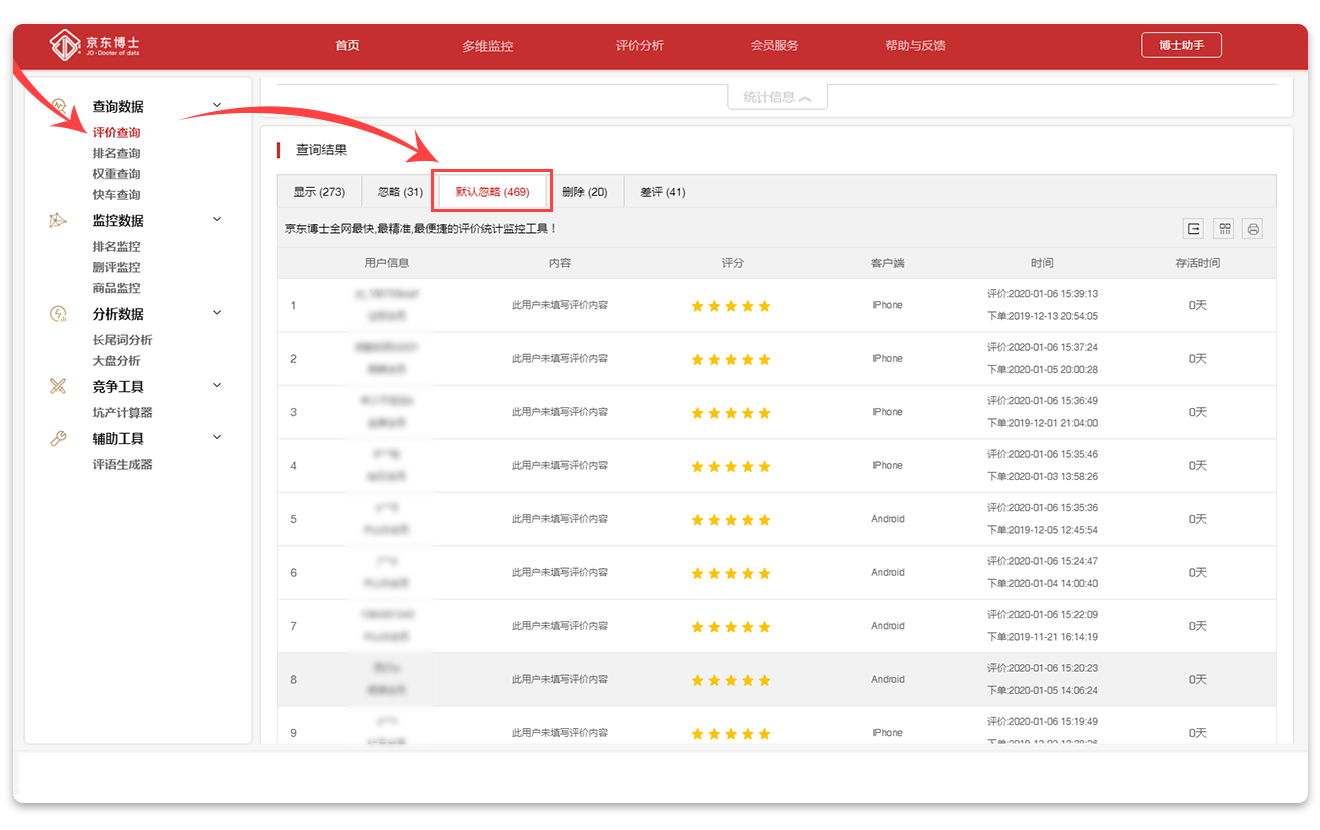The width and height of the screenshot is (1320, 830).
Task: Collapse the 查询数据 section chevron
Action: click(218, 106)
